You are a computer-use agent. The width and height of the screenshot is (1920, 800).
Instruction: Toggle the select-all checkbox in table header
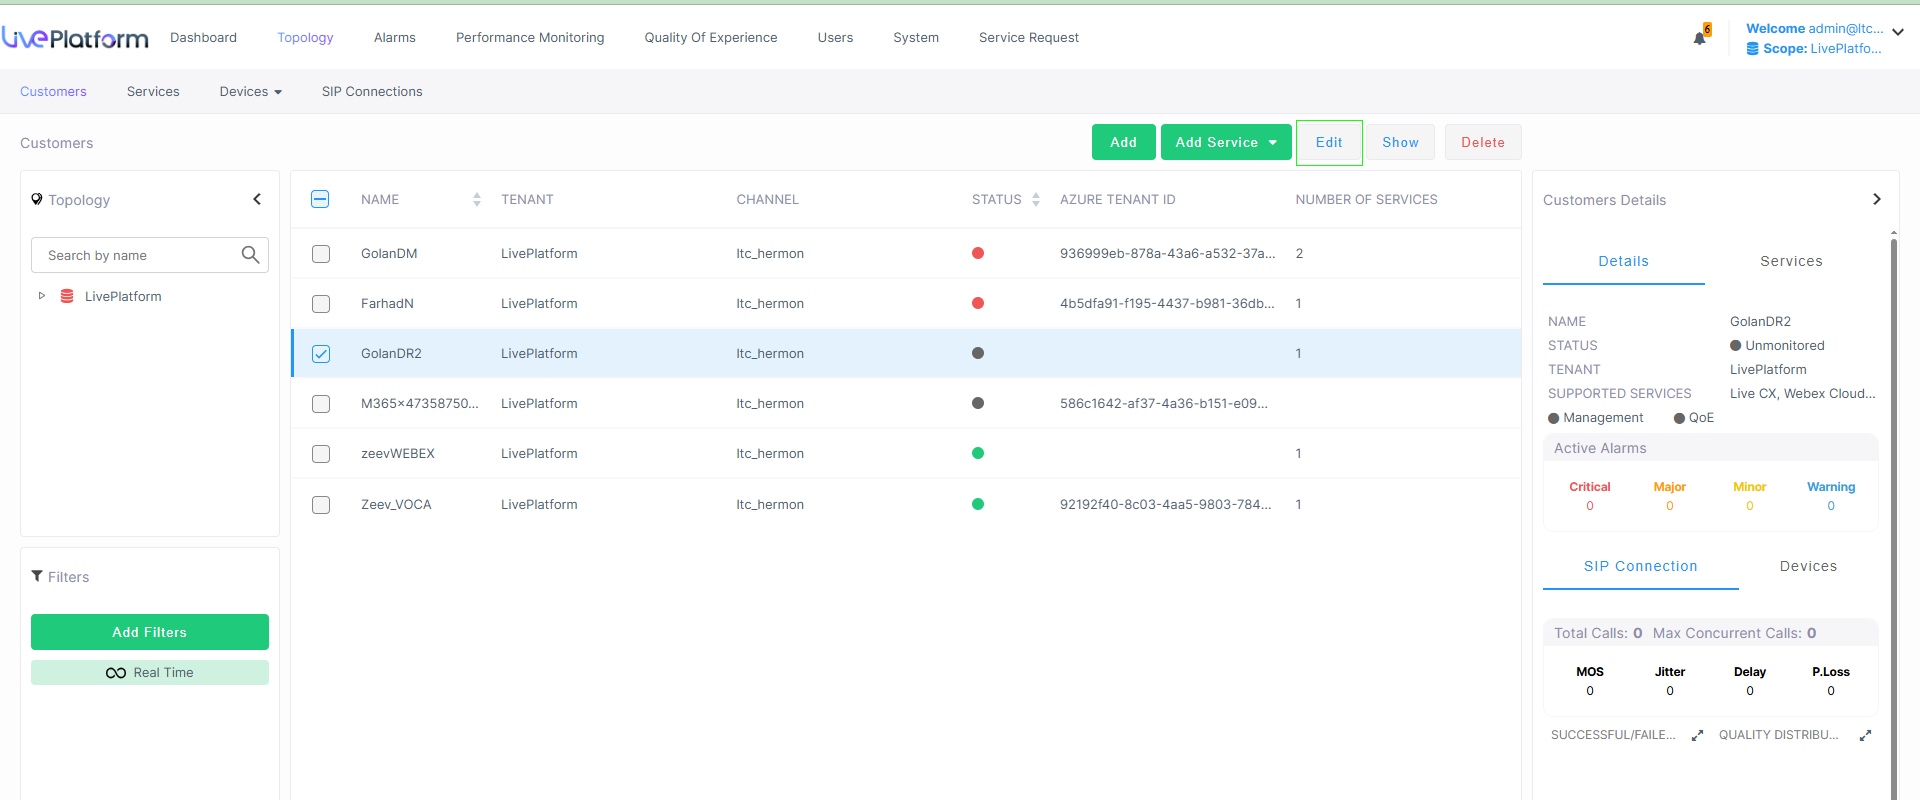click(321, 200)
